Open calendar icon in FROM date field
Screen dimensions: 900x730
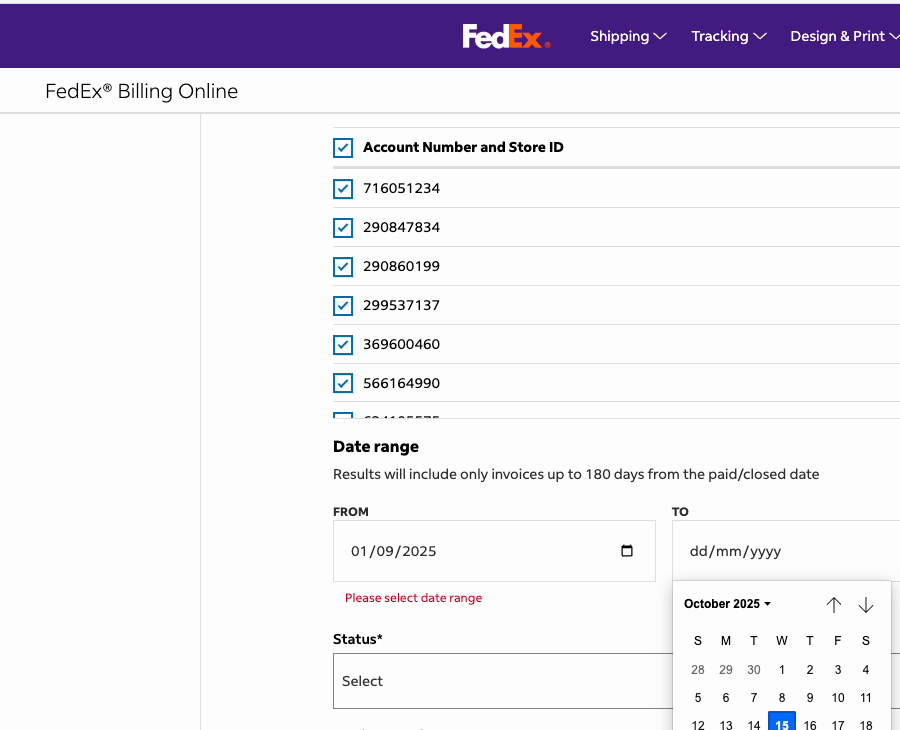click(627, 551)
